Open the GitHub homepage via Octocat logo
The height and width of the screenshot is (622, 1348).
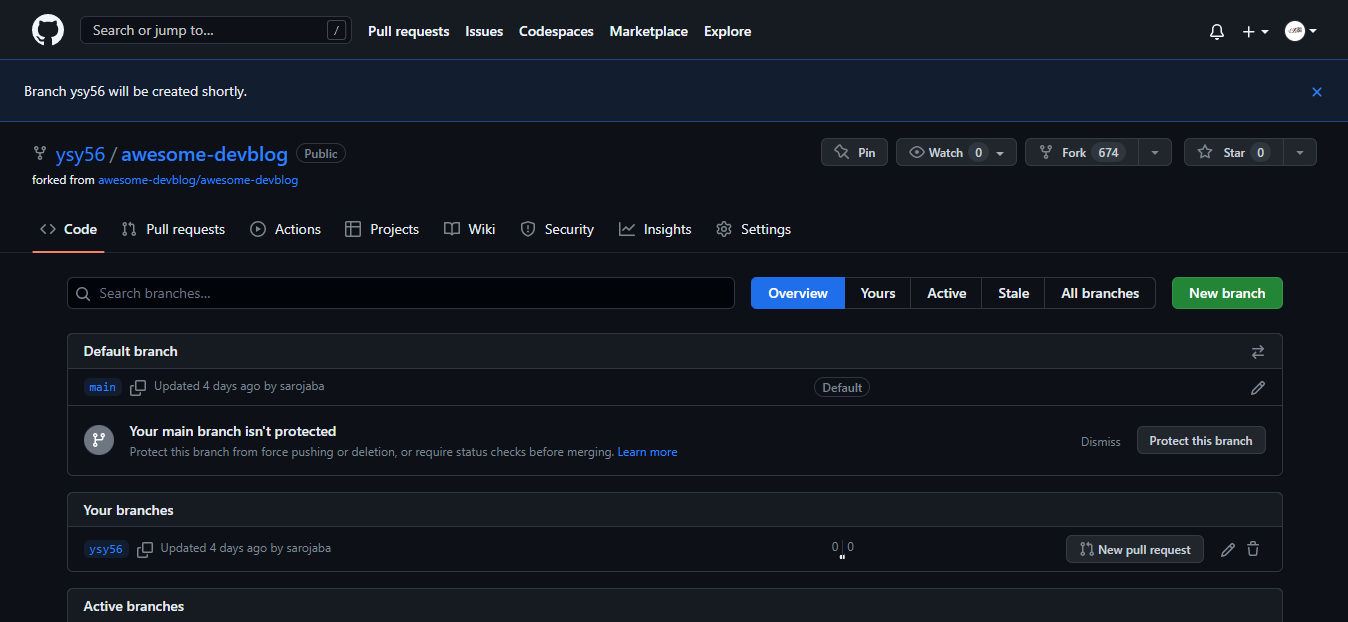pyautogui.click(x=48, y=30)
